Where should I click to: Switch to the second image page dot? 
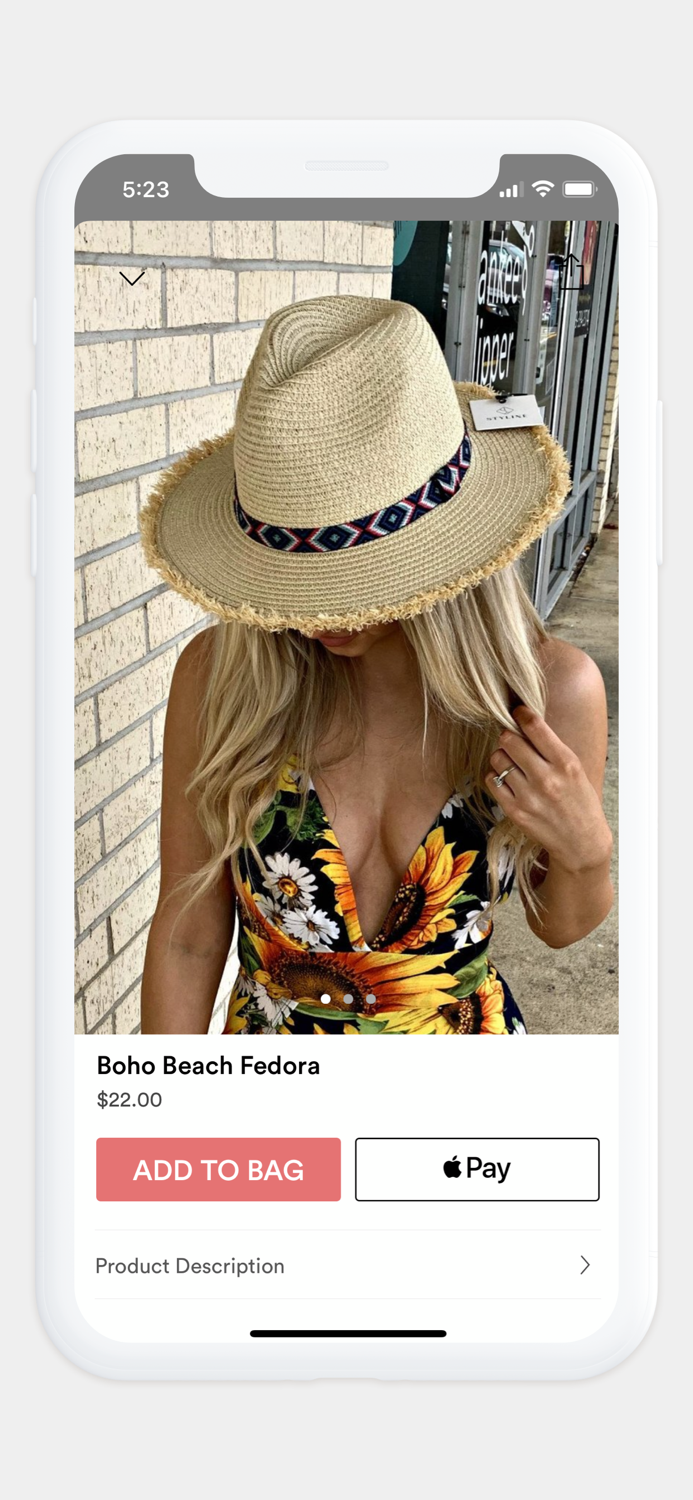[348, 998]
